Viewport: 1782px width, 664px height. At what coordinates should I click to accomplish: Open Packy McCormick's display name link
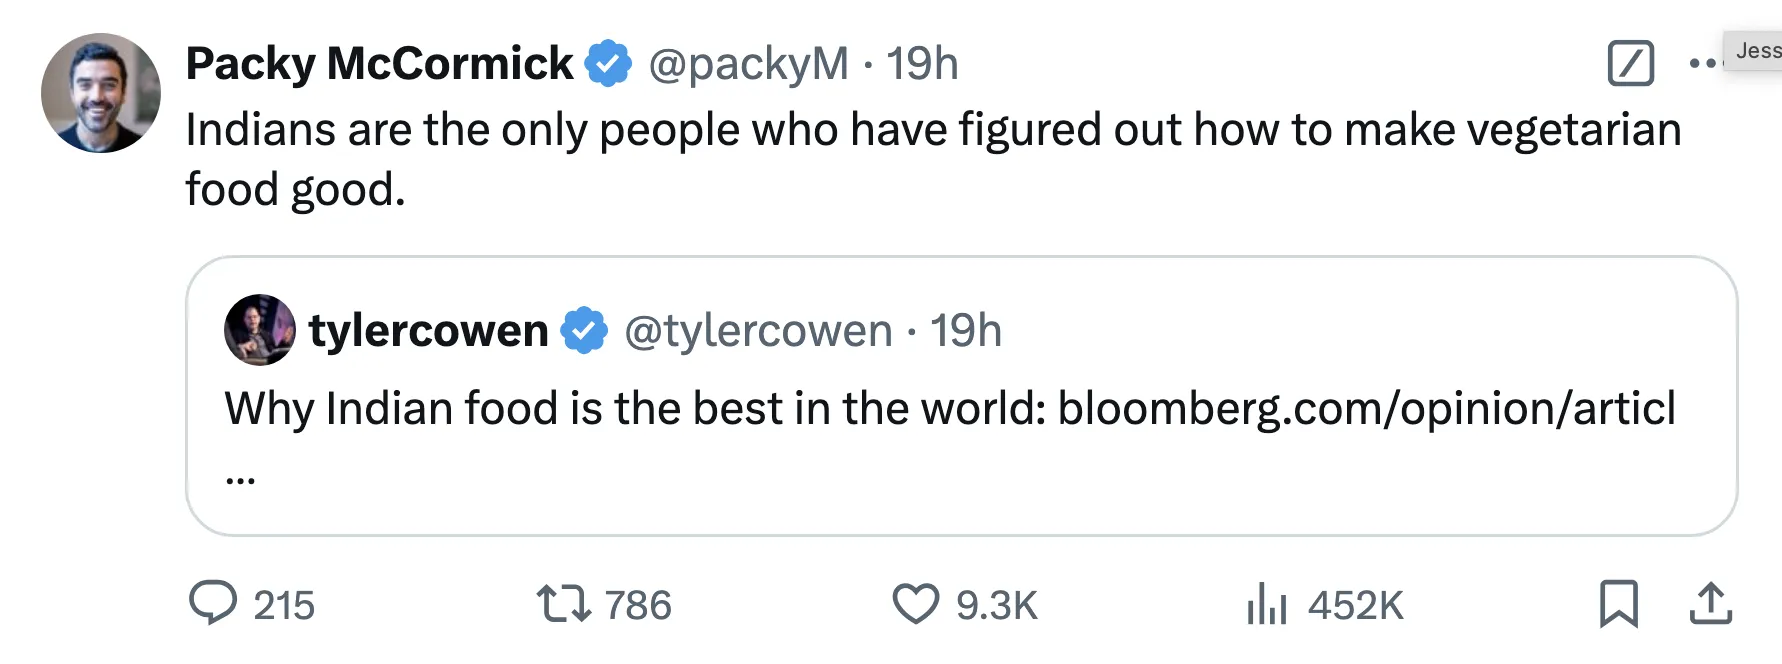(x=379, y=64)
